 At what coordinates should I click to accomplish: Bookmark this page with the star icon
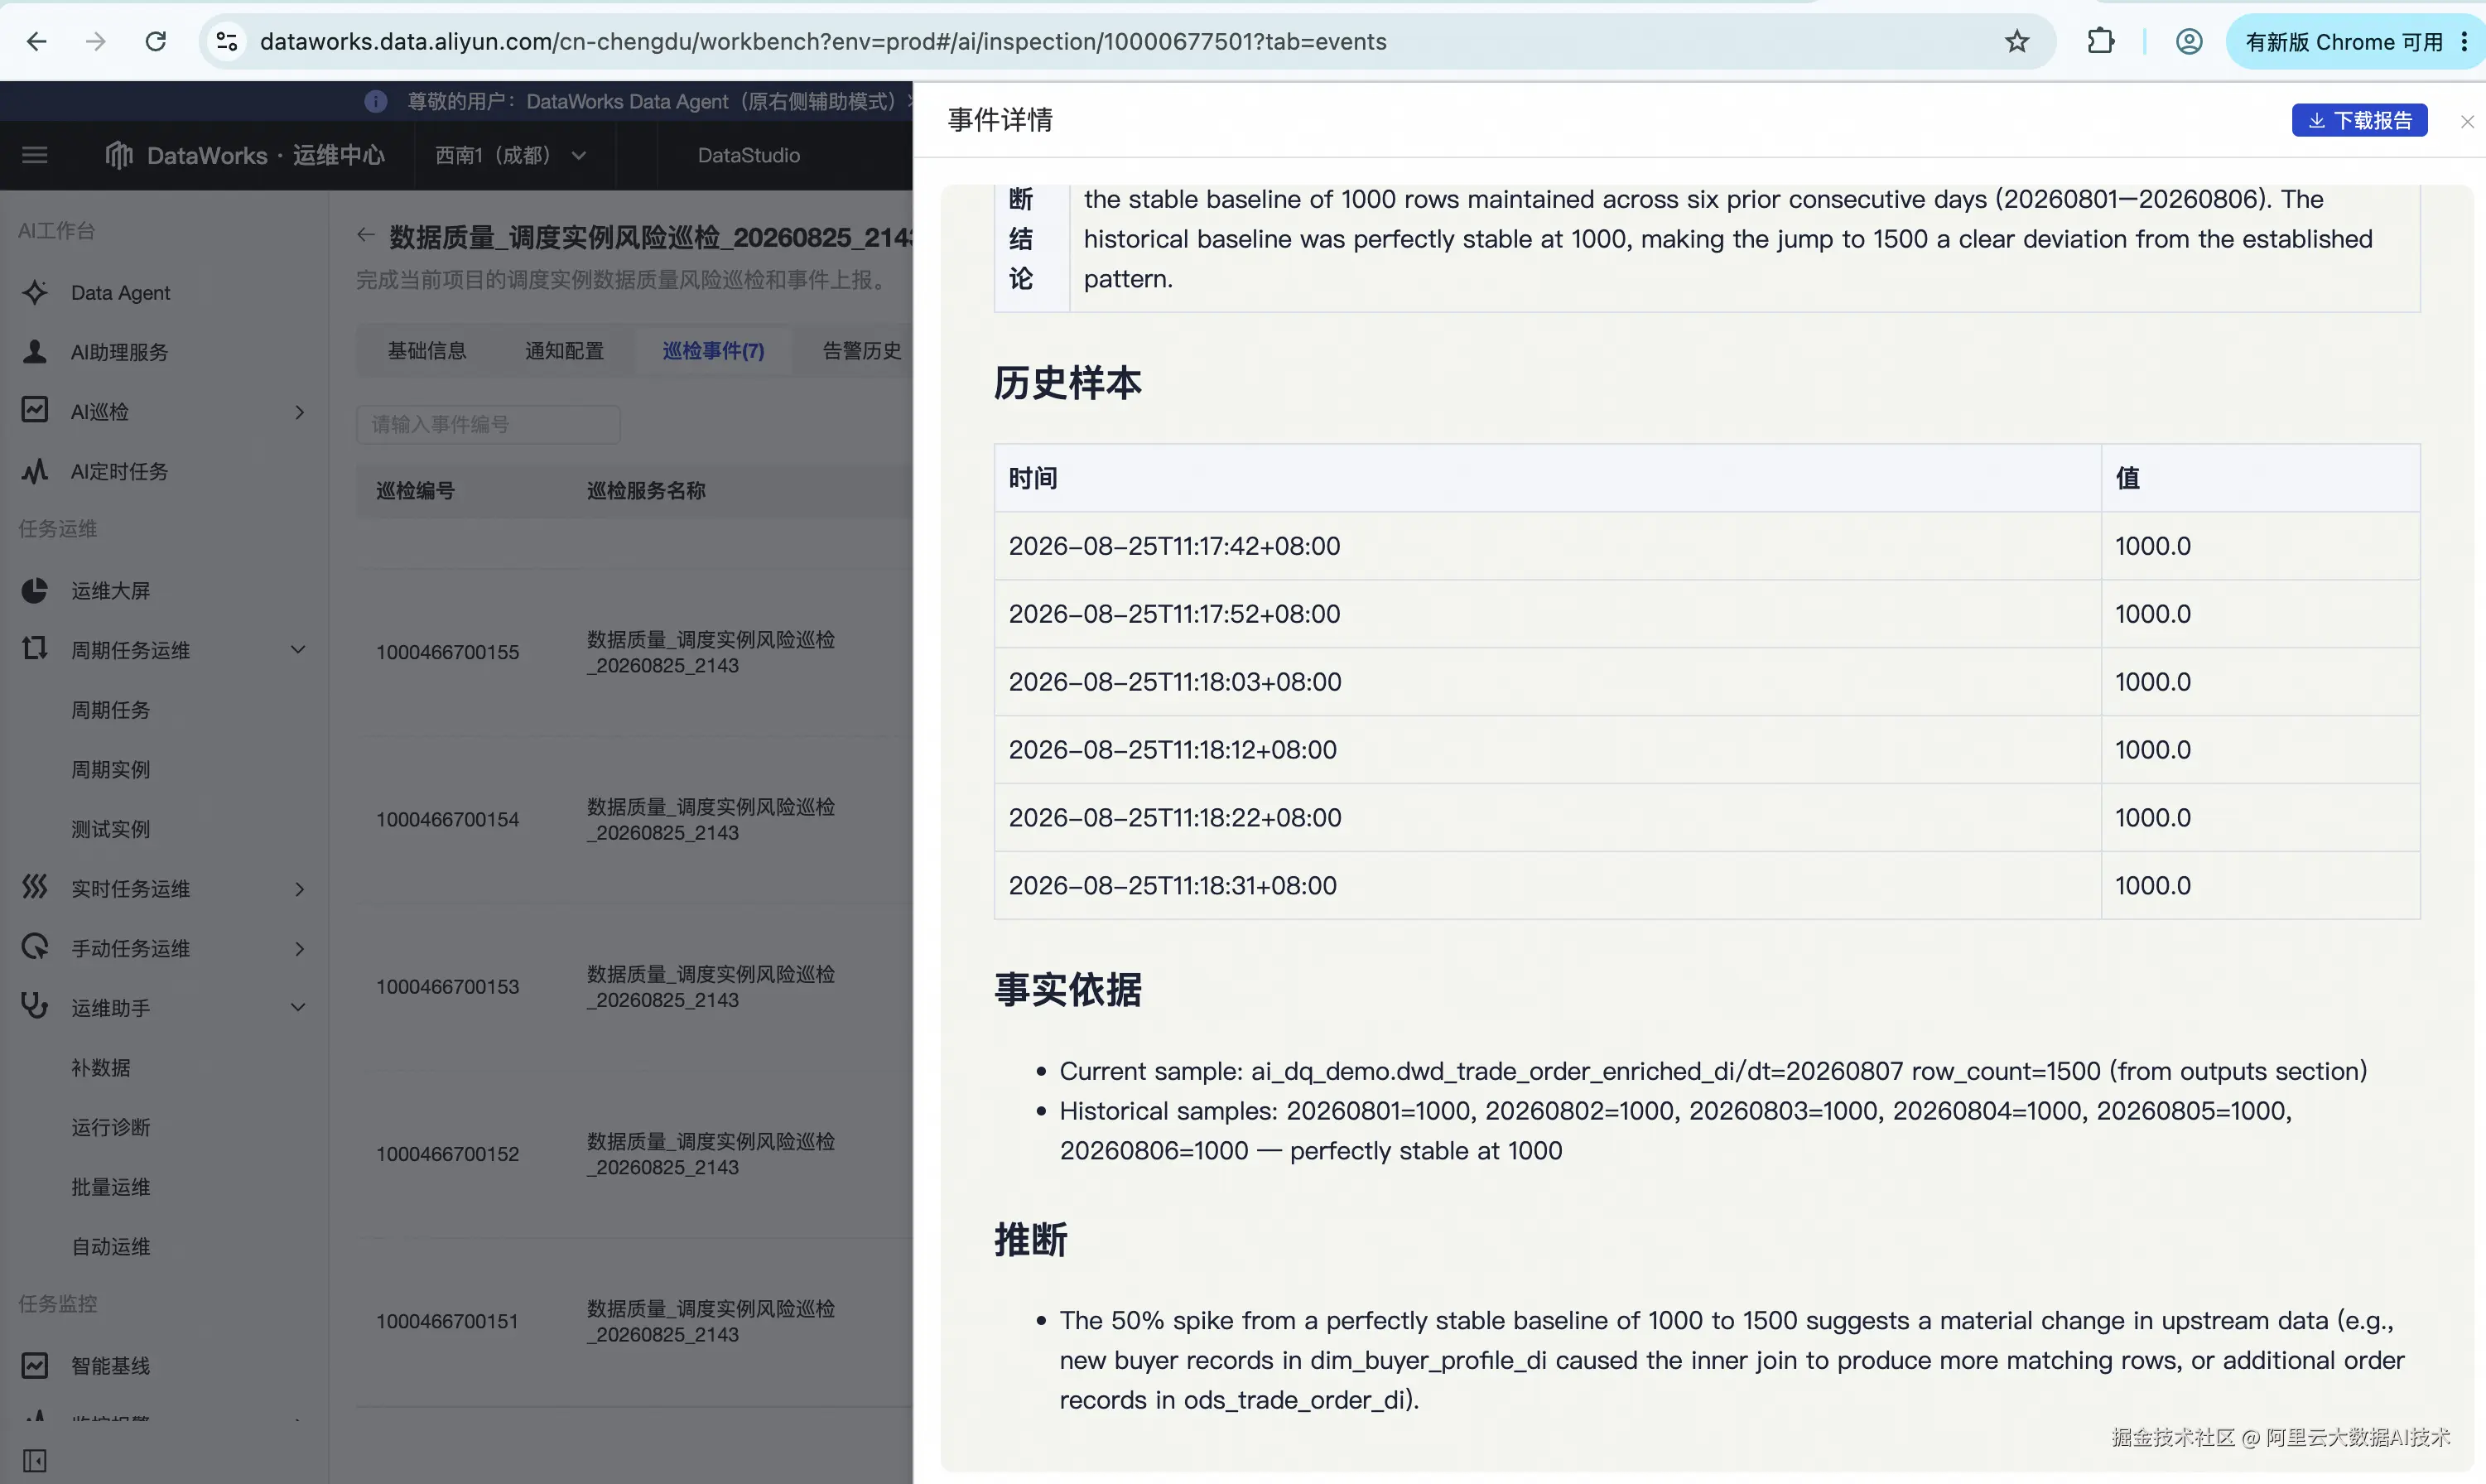coord(2017,41)
